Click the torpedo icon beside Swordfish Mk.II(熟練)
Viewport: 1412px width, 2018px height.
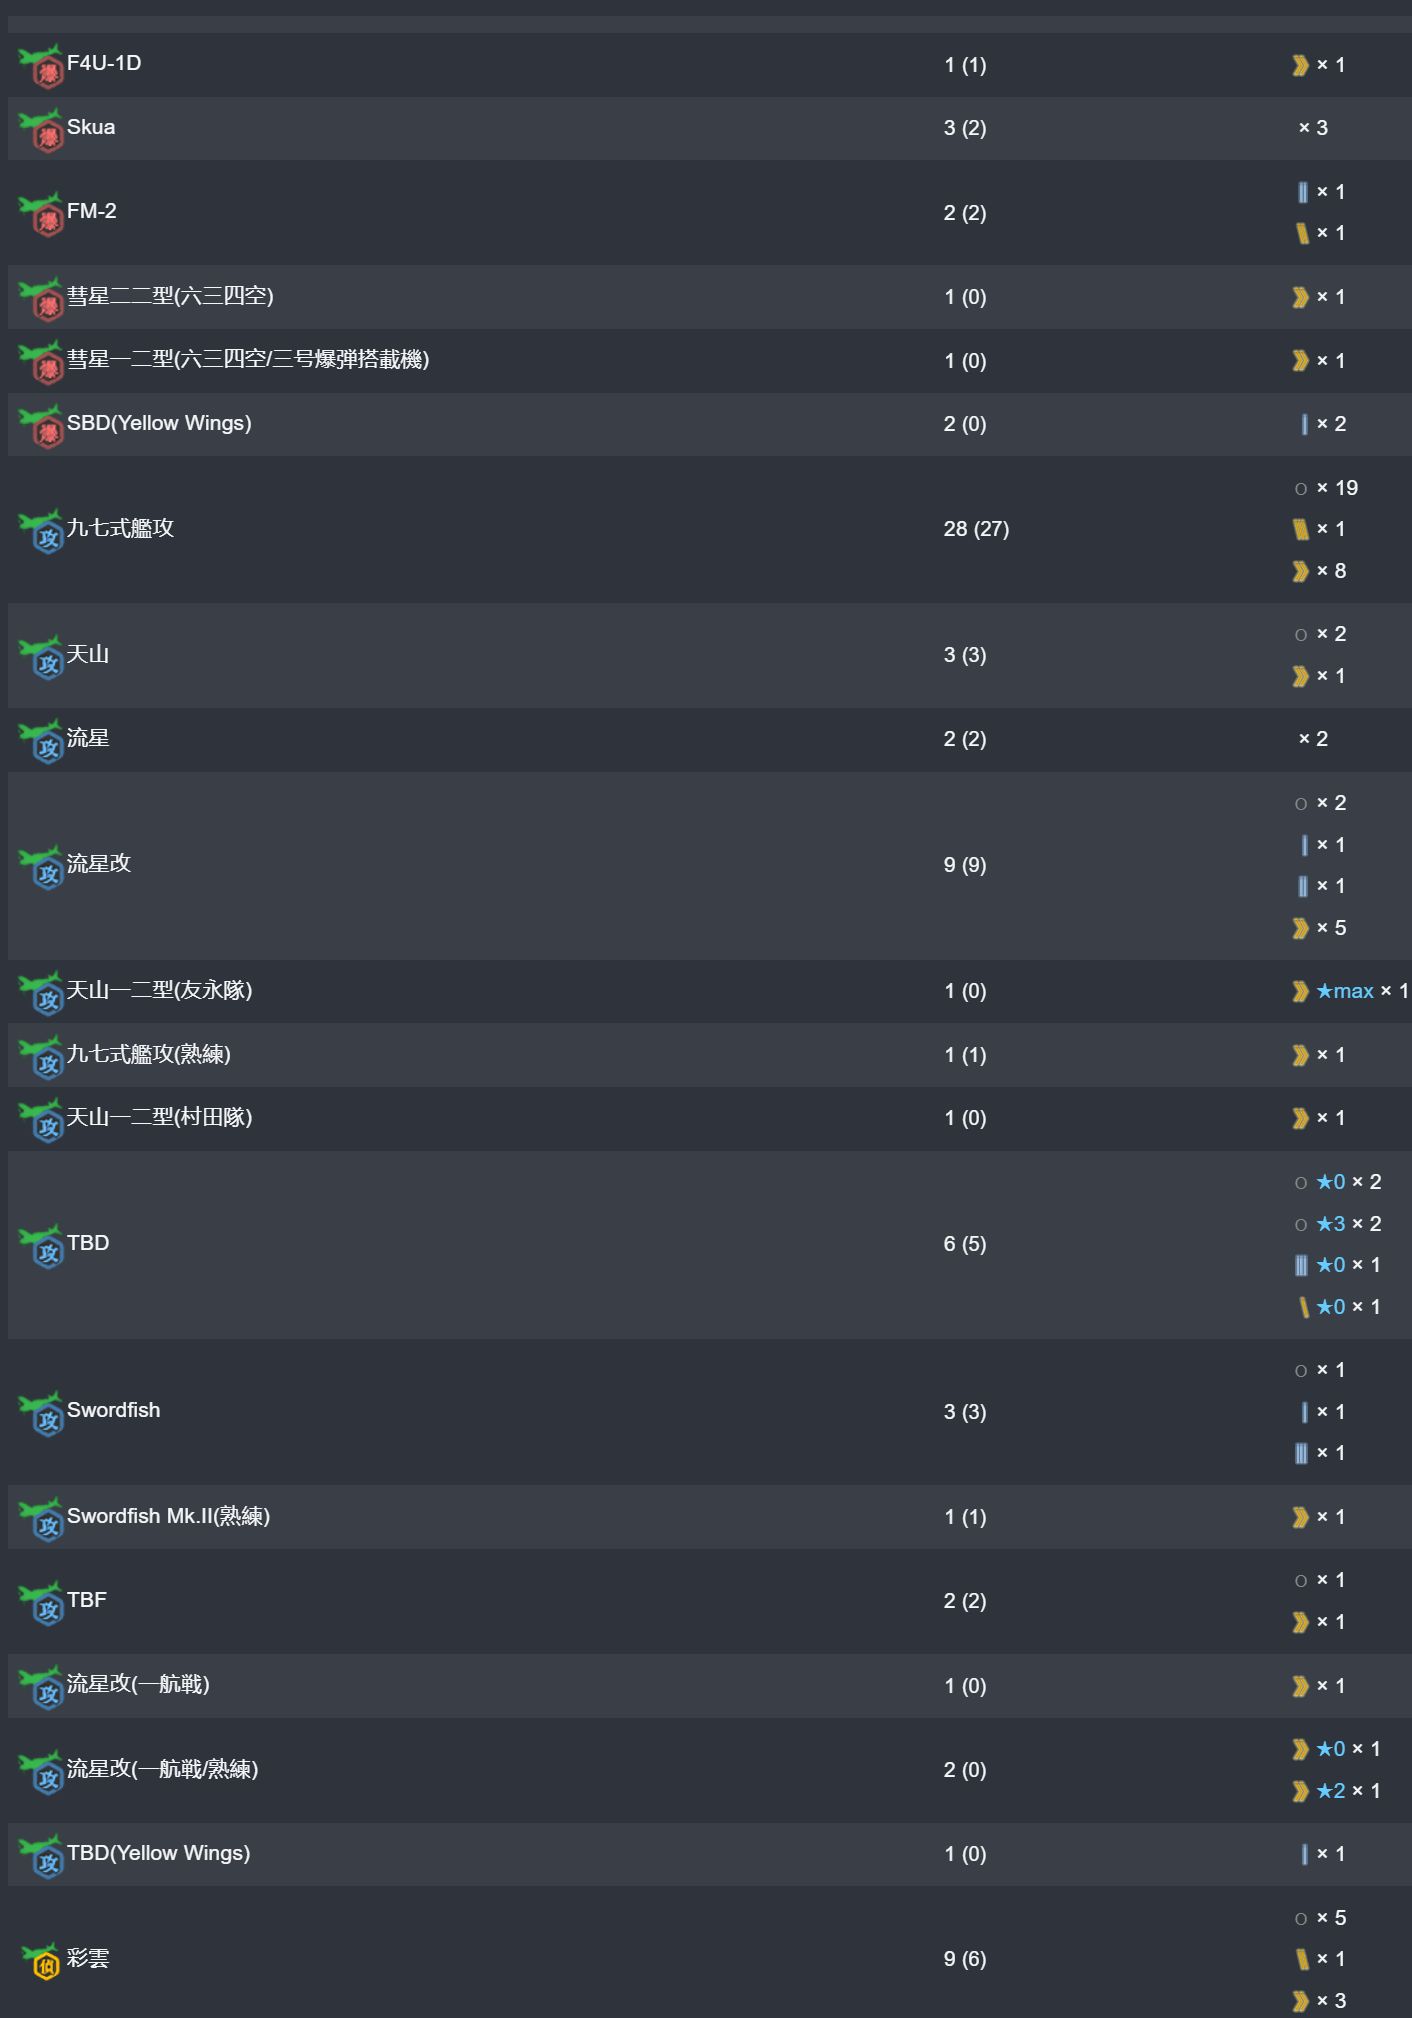pos(41,1519)
